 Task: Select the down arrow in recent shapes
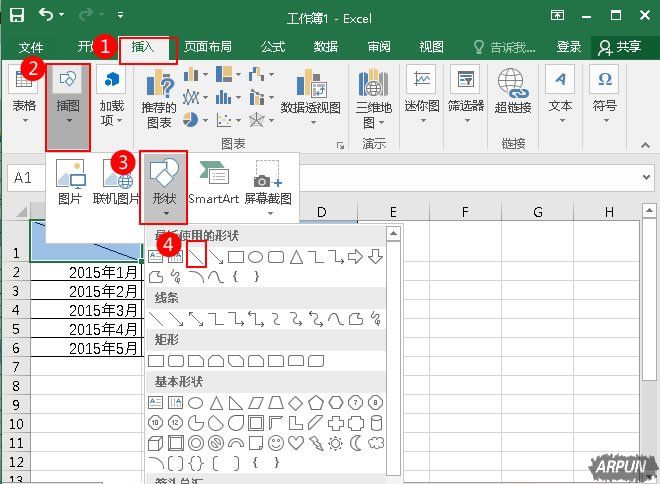[x=375, y=256]
